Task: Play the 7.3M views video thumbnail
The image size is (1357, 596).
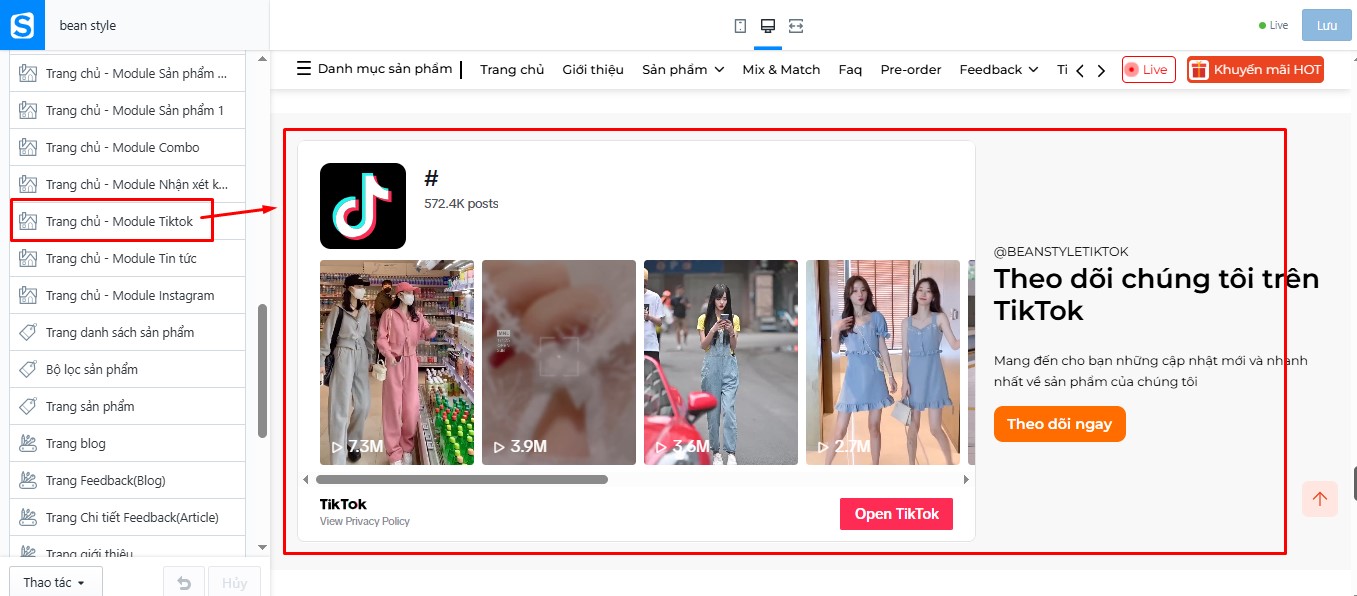Action: point(397,362)
